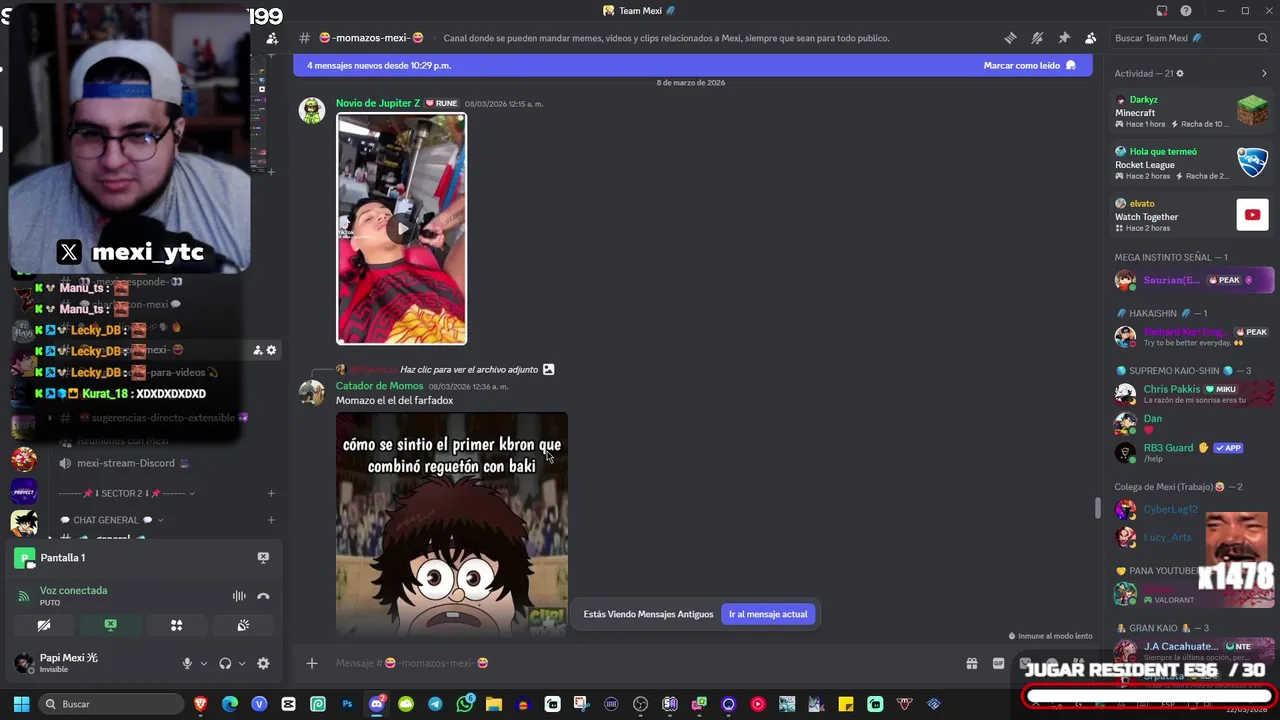The width and height of the screenshot is (1280, 720).
Task: Open the gift icon in message bar
Action: click(x=971, y=663)
